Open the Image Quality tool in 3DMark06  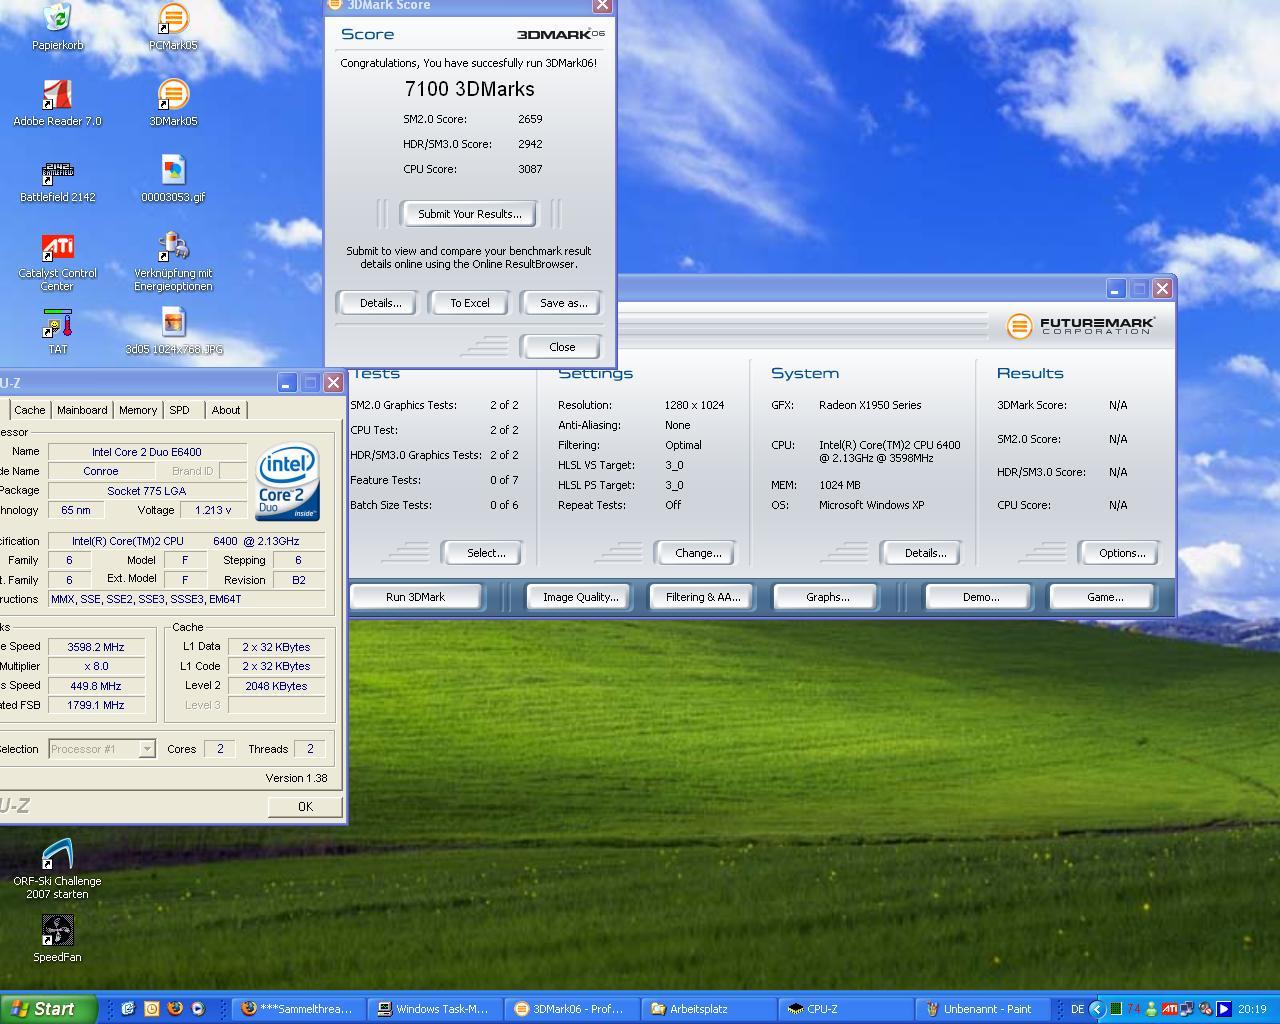[x=580, y=597]
